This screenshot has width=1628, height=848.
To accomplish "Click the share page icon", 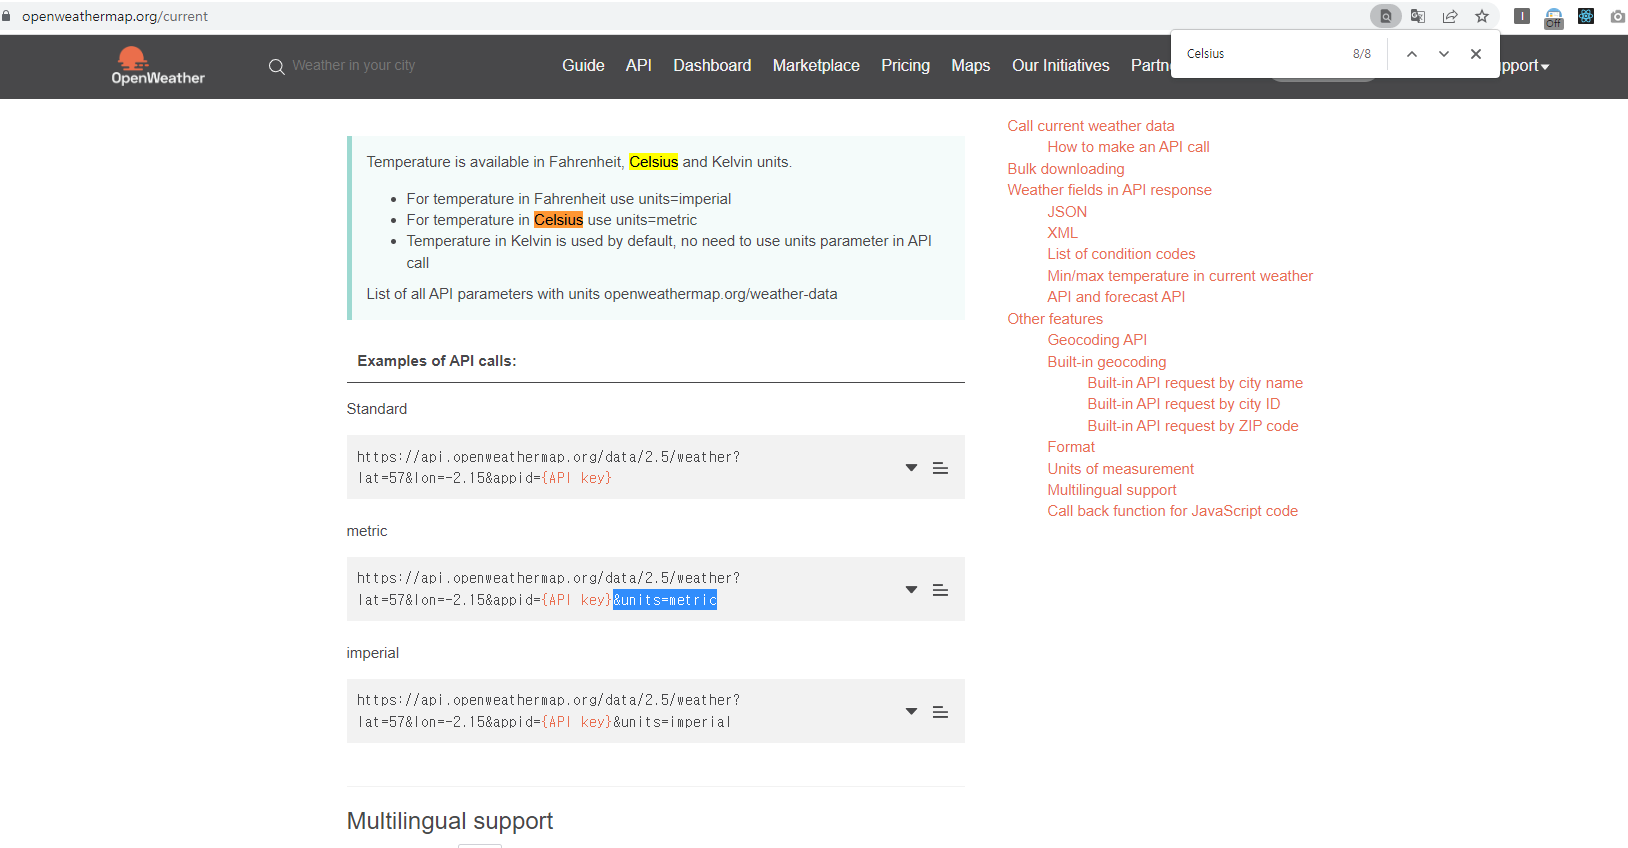I will (1450, 16).
